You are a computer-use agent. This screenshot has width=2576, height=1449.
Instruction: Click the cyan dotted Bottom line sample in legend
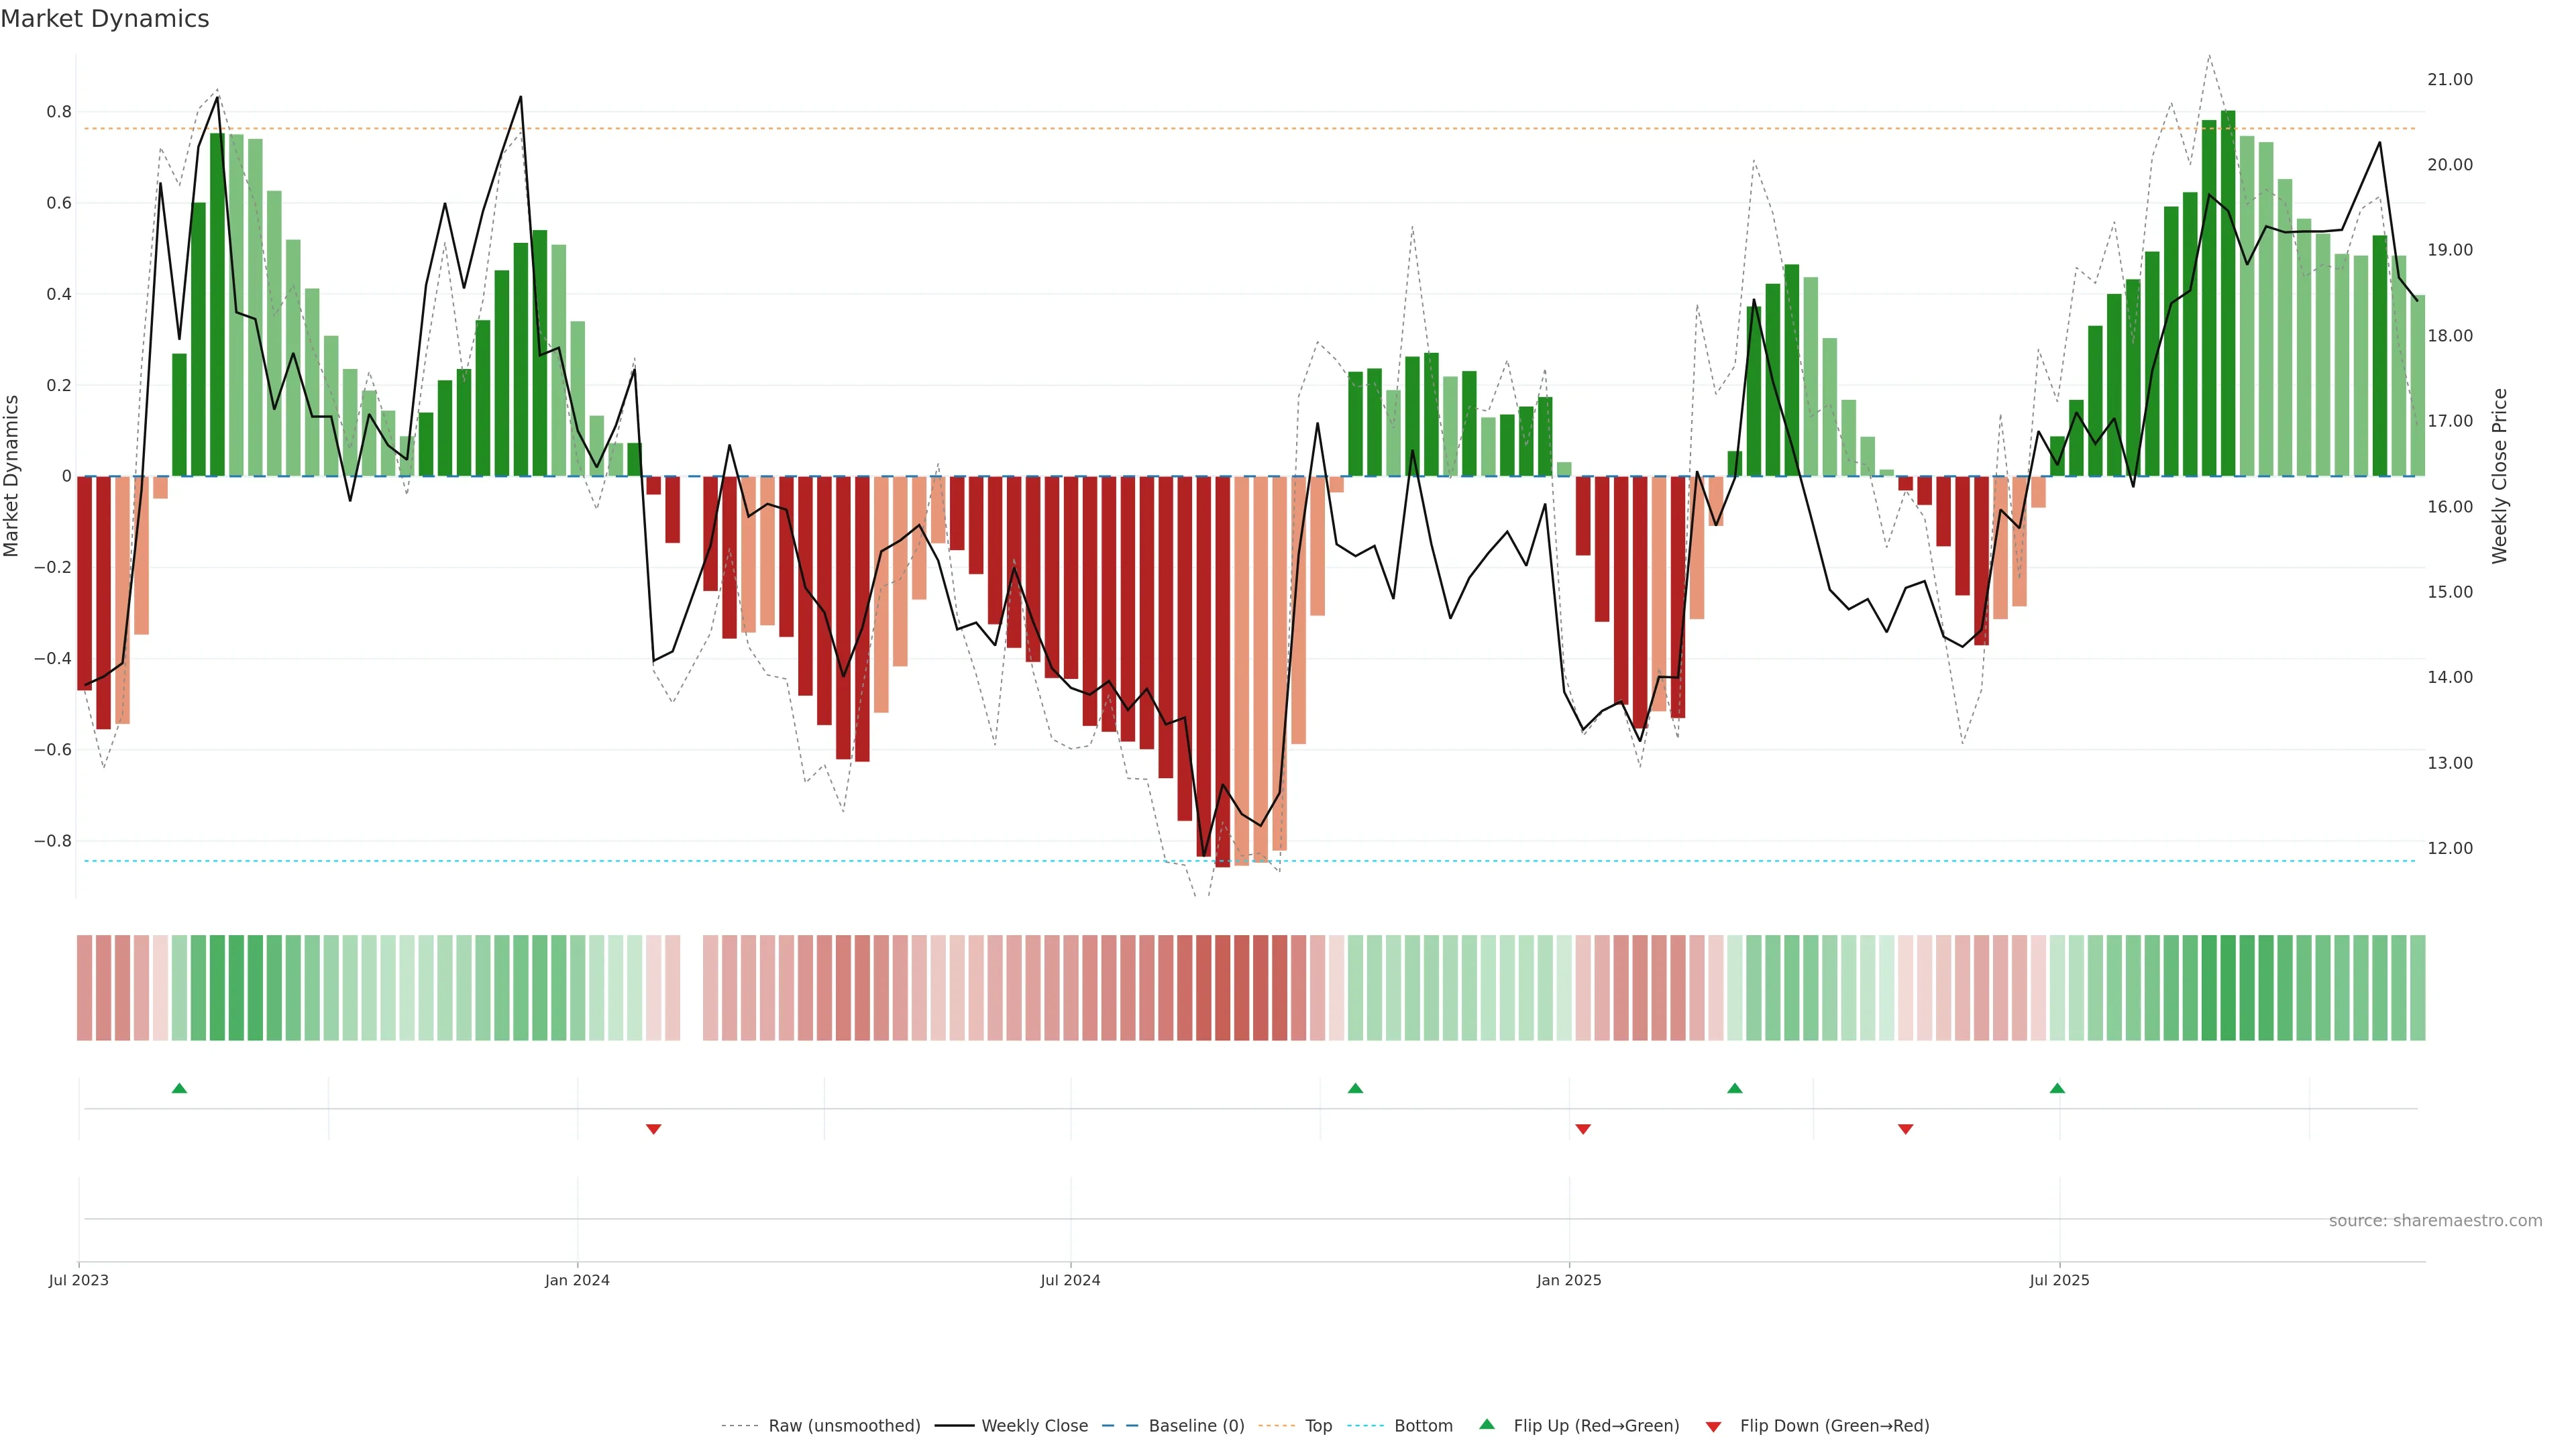[1365, 1426]
